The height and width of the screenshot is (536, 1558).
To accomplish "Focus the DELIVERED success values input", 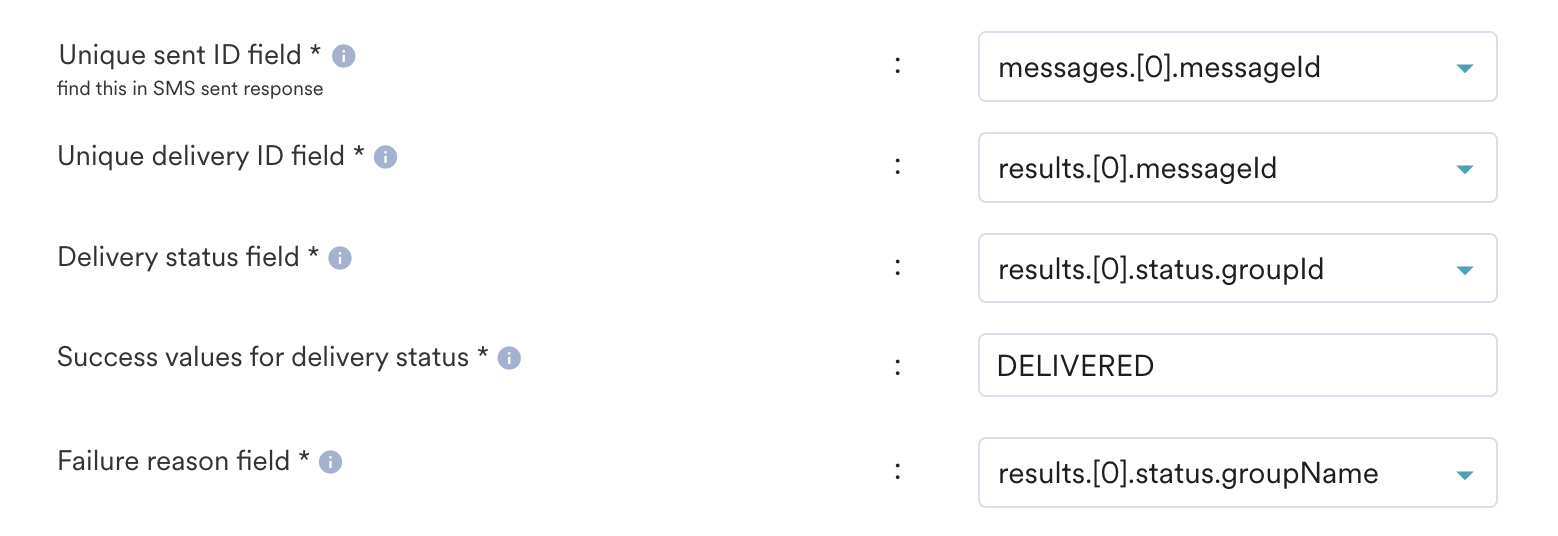I will [x=1236, y=366].
